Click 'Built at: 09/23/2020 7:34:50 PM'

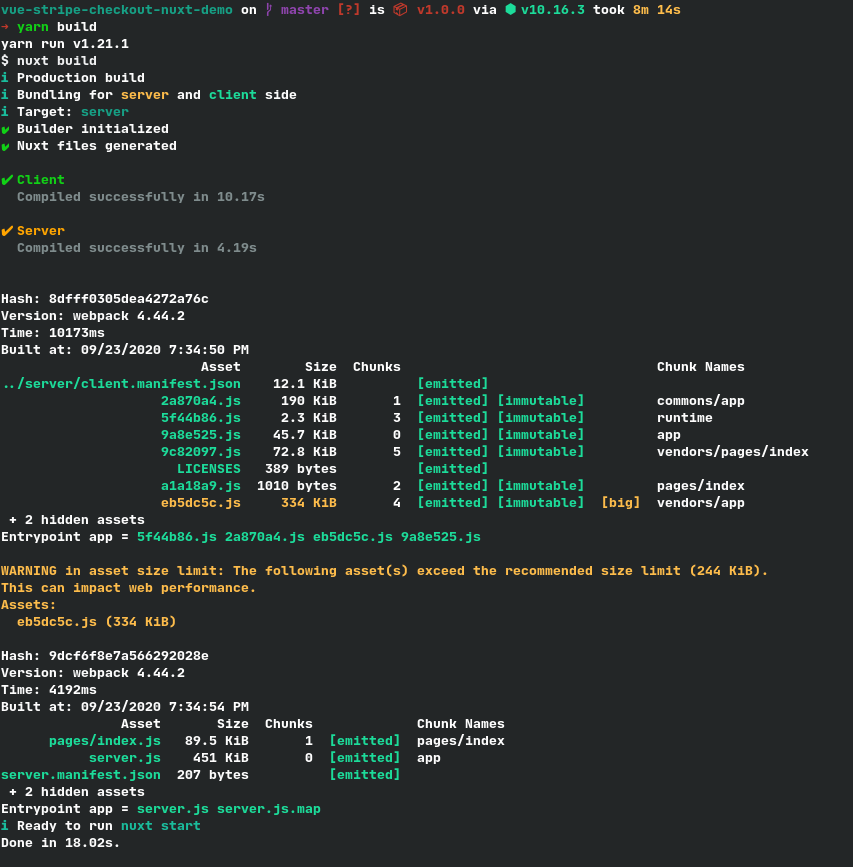(x=125, y=350)
